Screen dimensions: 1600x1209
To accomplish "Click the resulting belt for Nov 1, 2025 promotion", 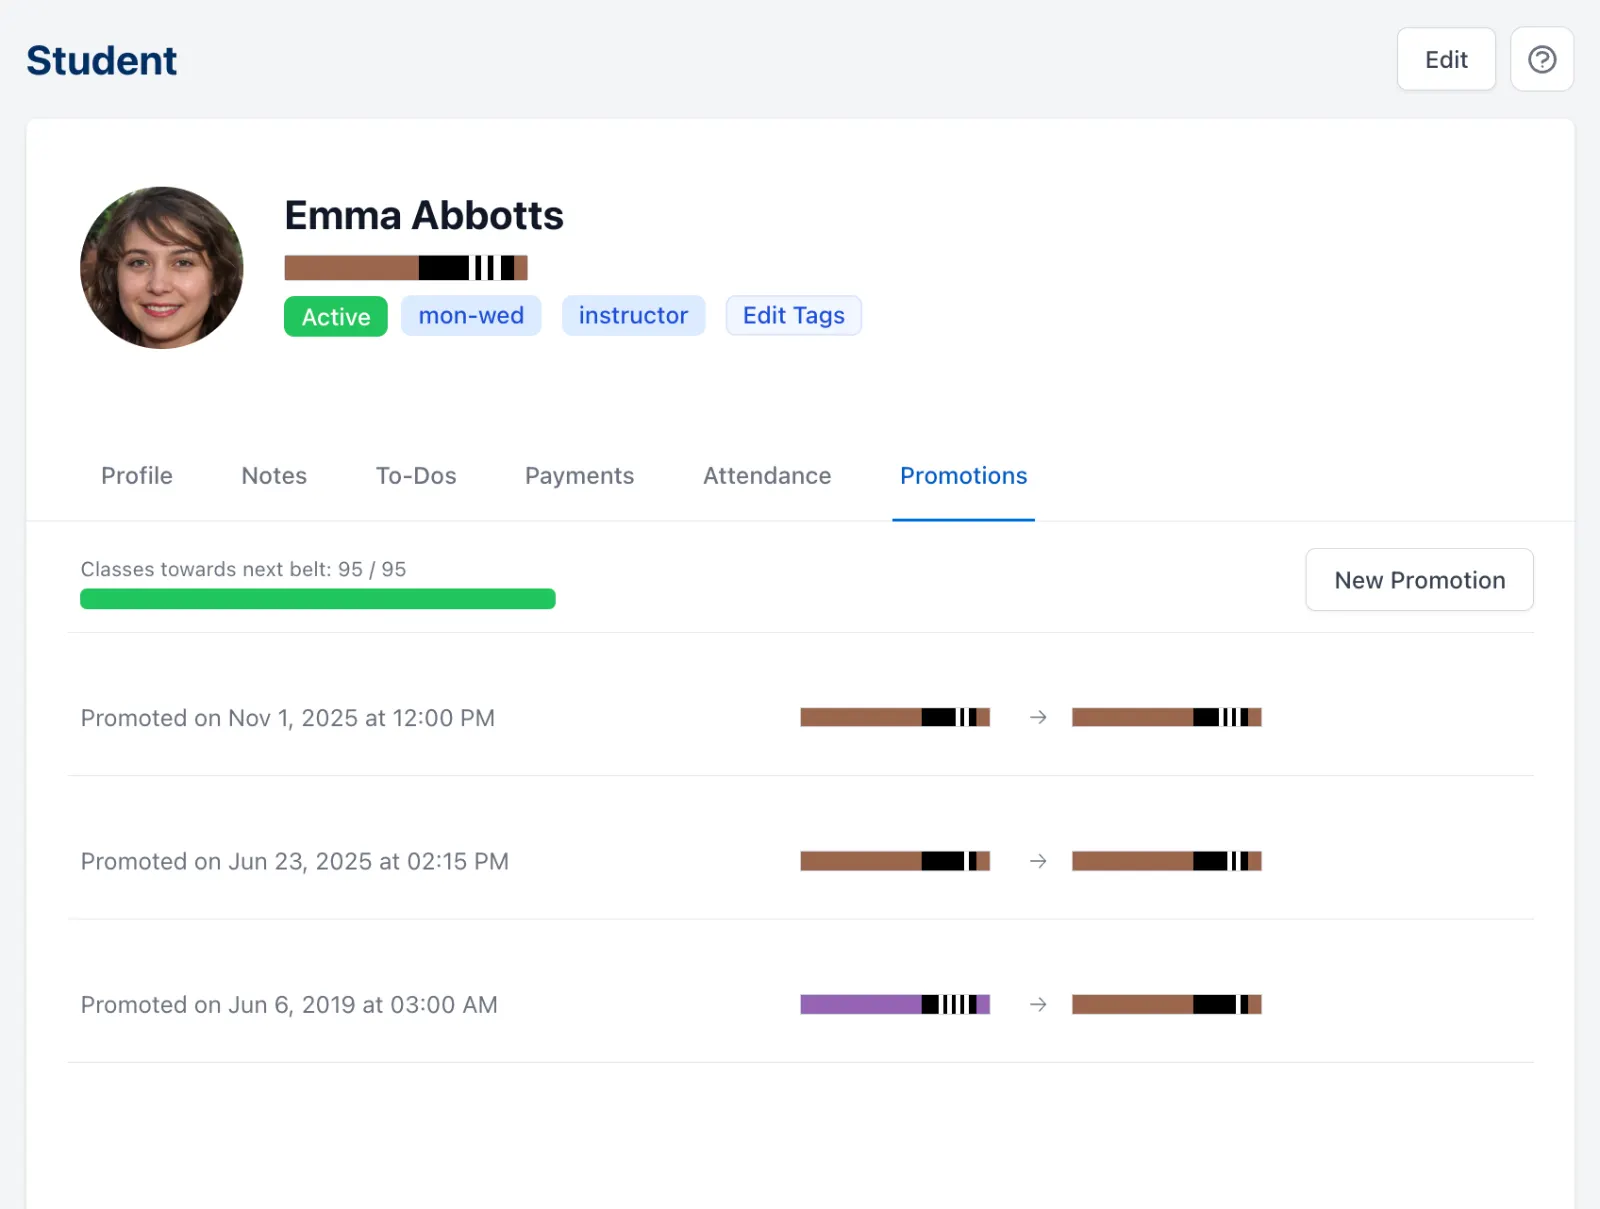I will click(1166, 717).
